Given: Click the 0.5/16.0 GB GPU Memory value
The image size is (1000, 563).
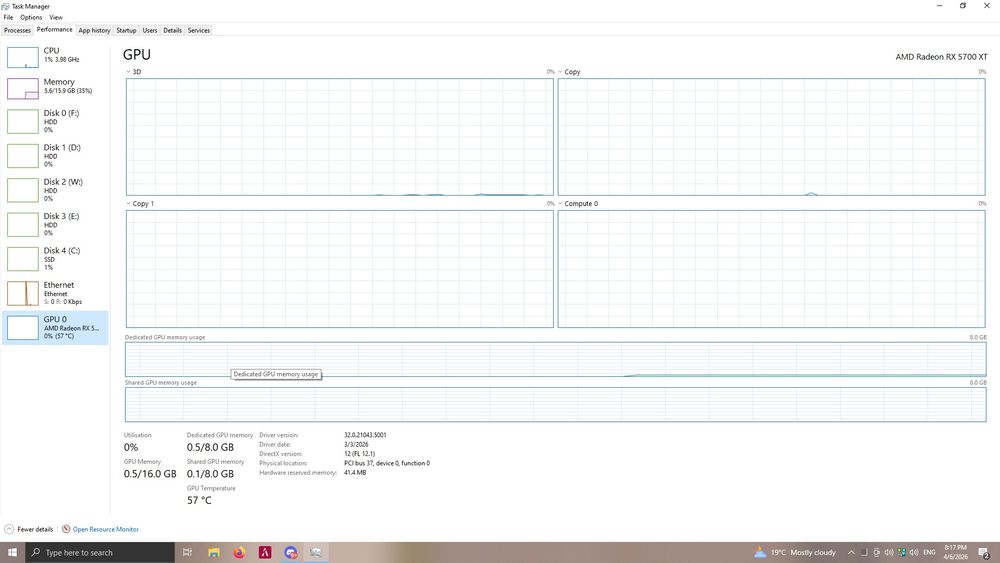Looking at the screenshot, I should click(150, 474).
